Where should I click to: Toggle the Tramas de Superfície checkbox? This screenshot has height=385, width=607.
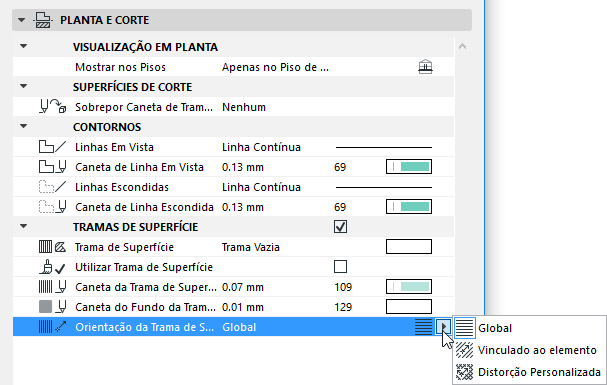340,227
